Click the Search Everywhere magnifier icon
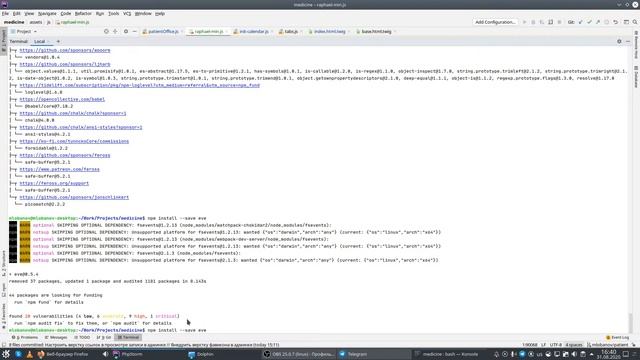The image size is (640, 360). 635,22
